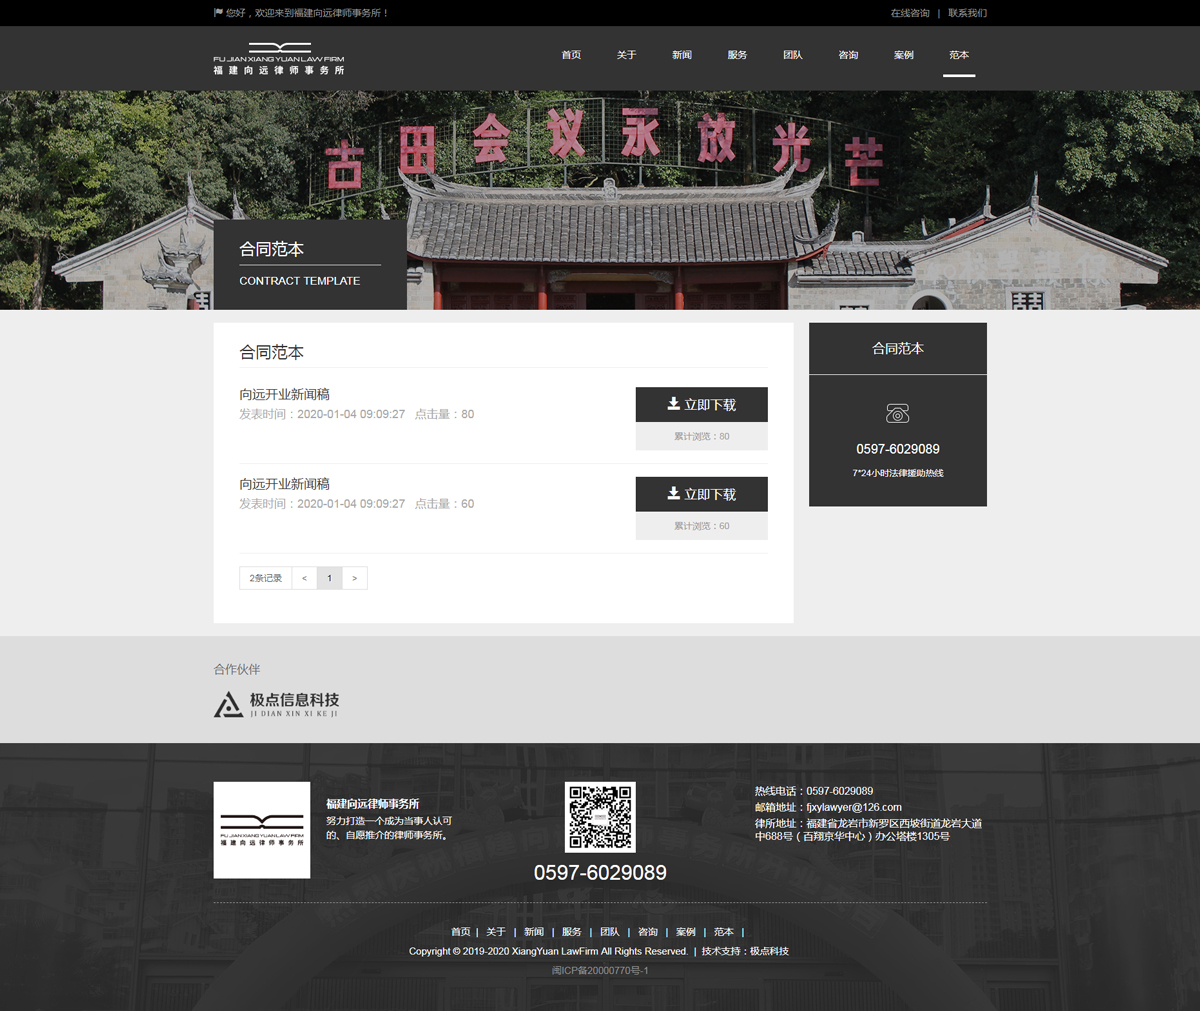
Task: Download the first 向远开业新闻稿 document
Action: pyautogui.click(x=701, y=405)
